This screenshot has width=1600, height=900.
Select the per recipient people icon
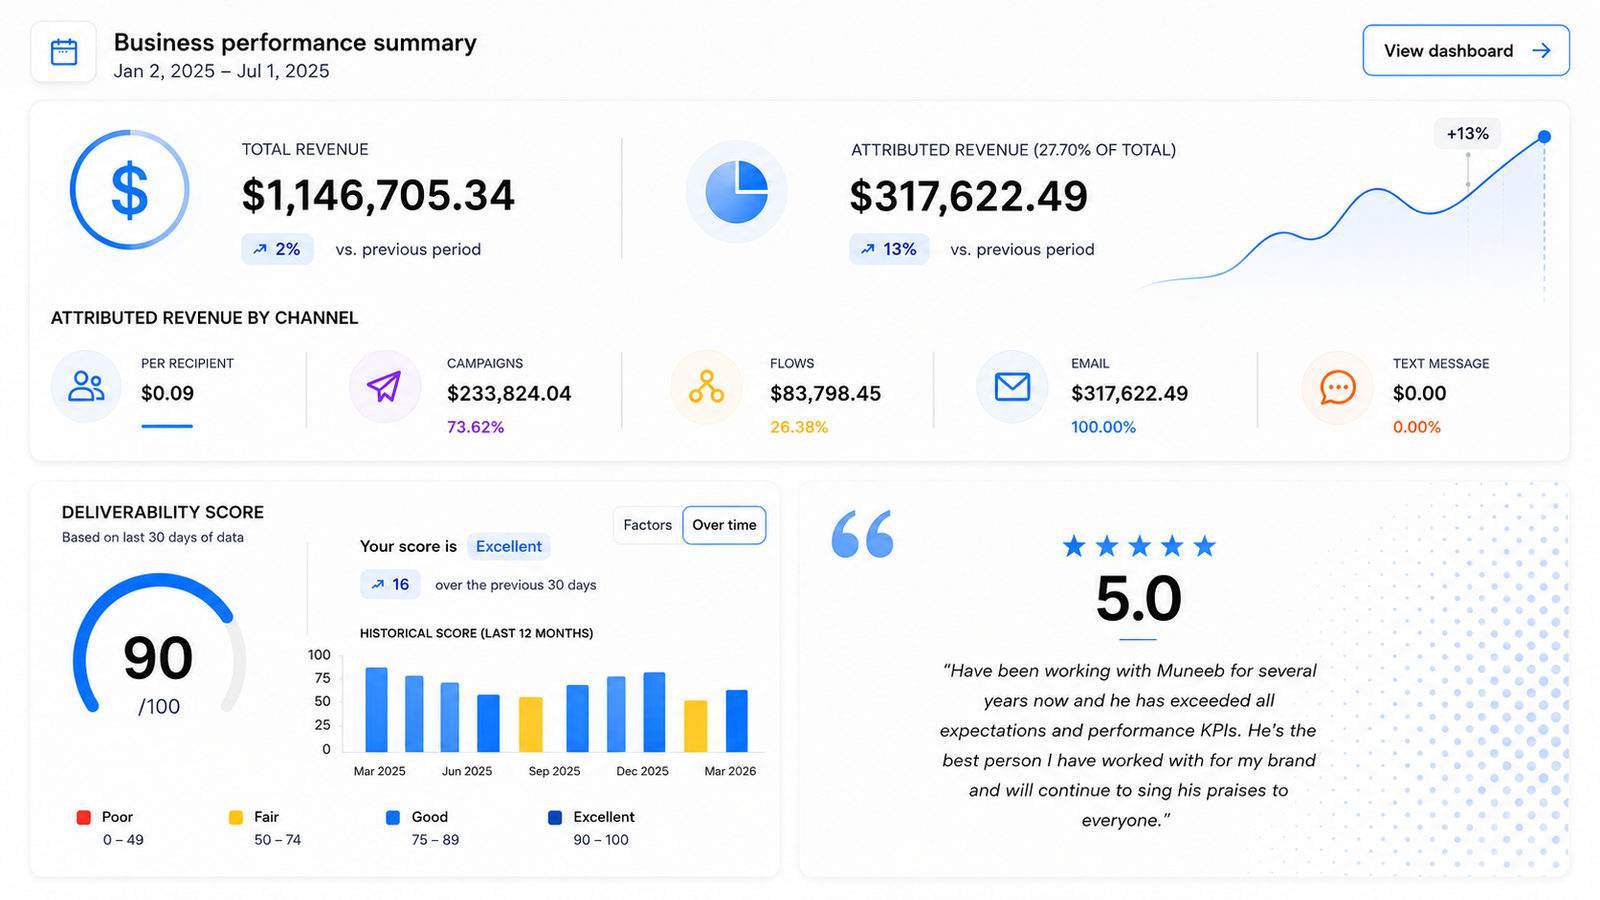(x=86, y=387)
